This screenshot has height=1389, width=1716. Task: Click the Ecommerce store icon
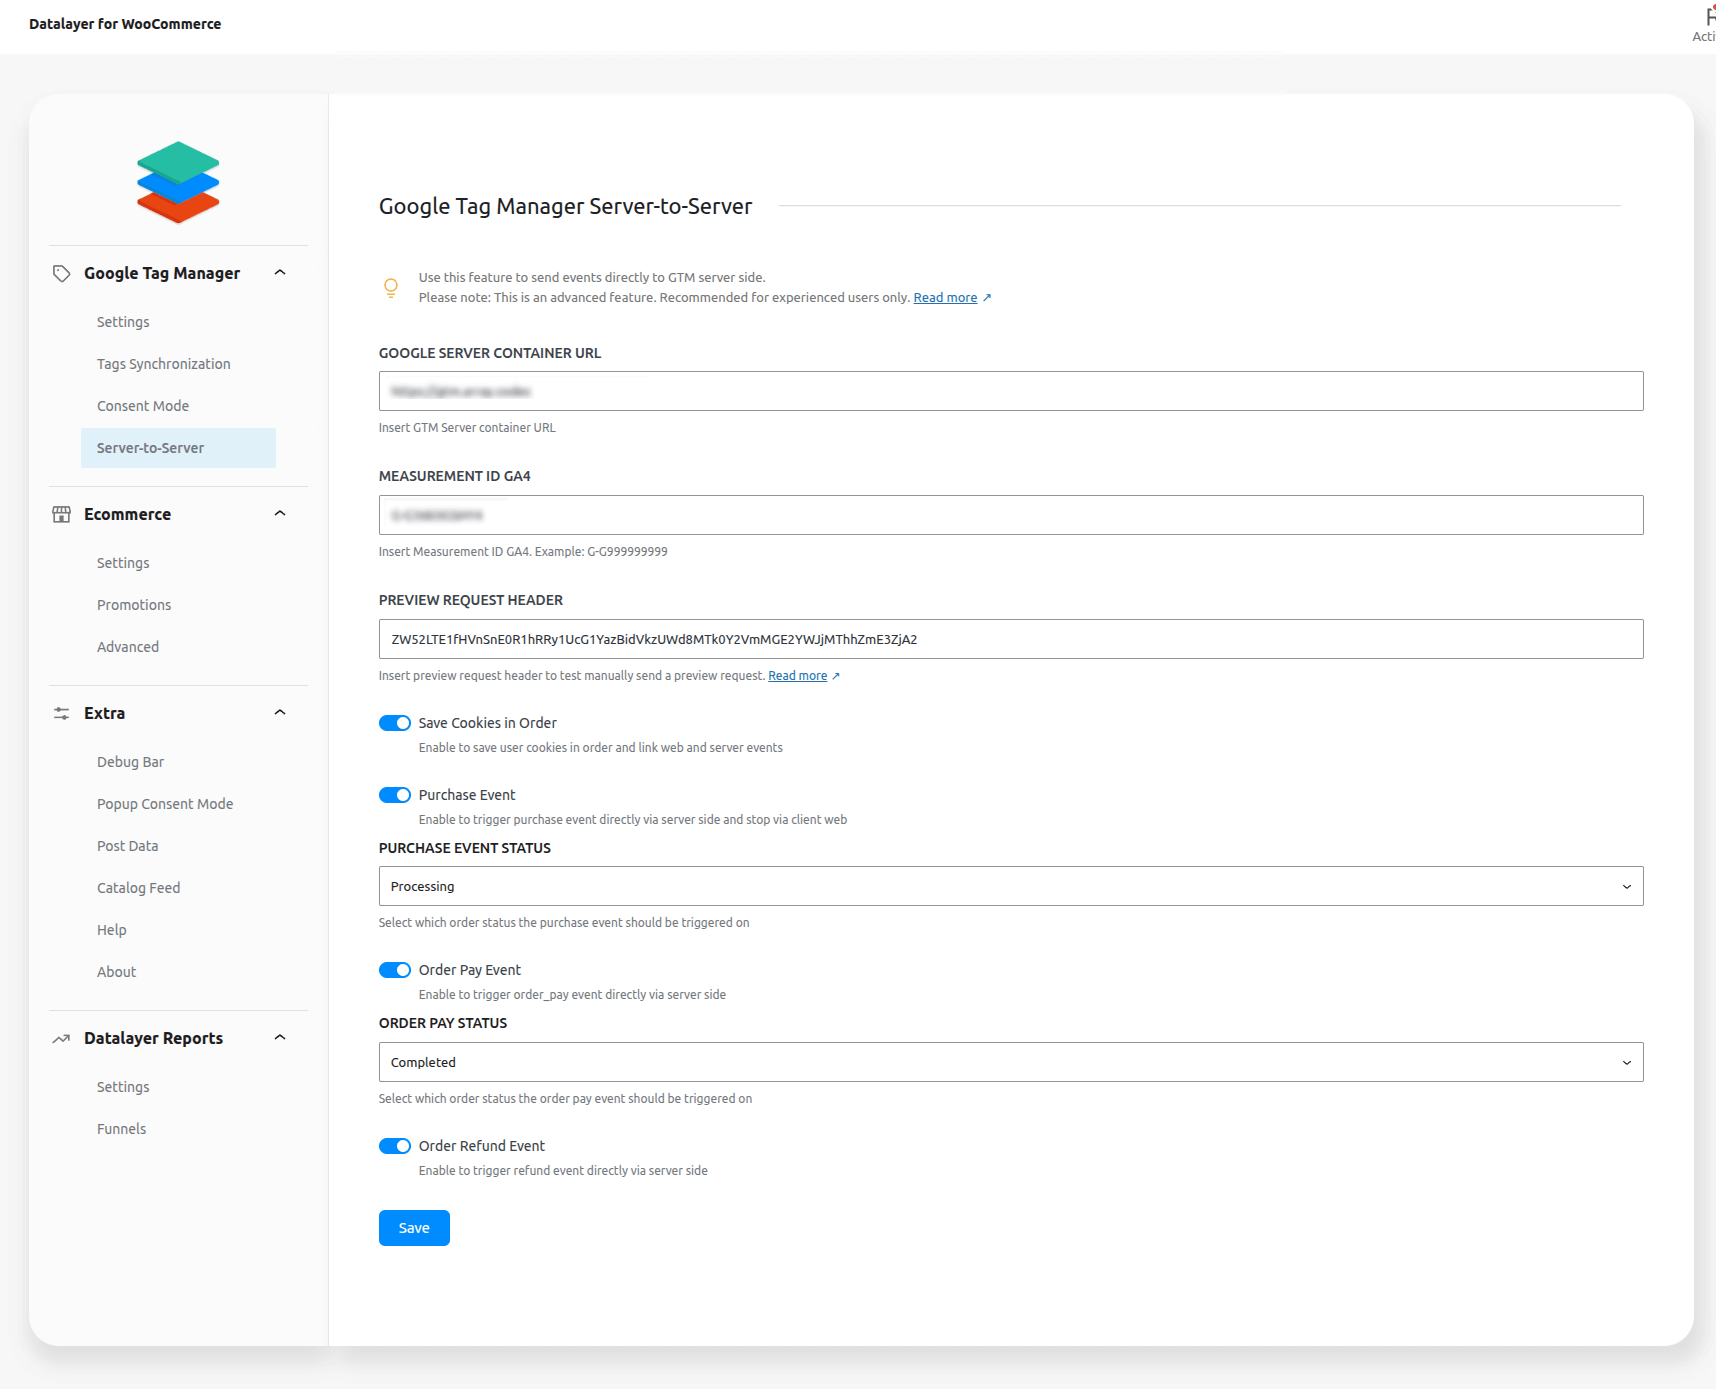click(61, 514)
